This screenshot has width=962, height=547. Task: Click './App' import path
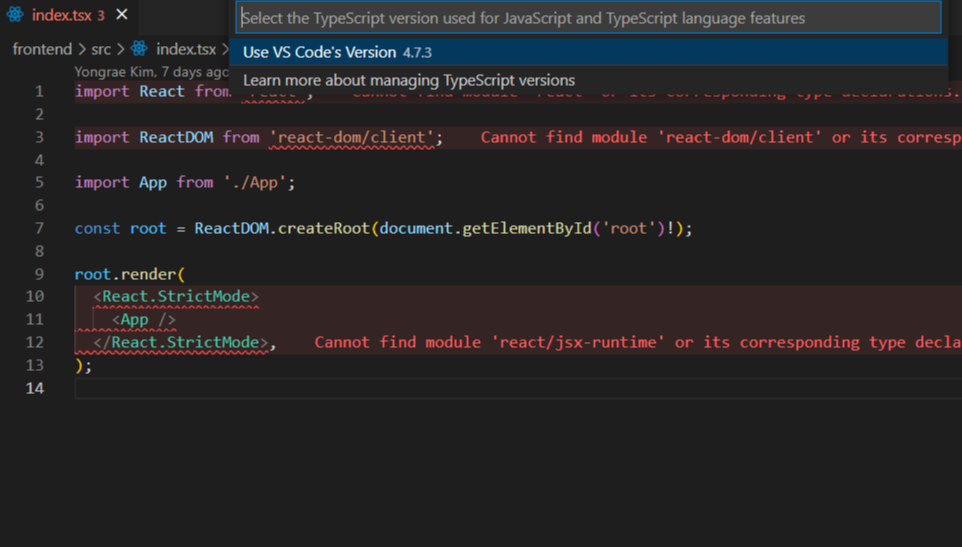[255, 183]
